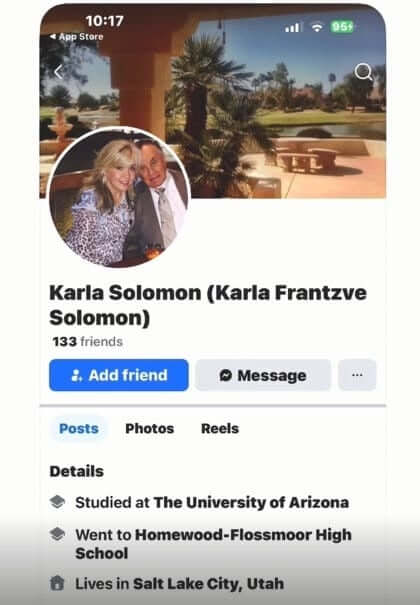Click the home icon beside Lives in
Screen dimensions: 420x605
point(57,583)
